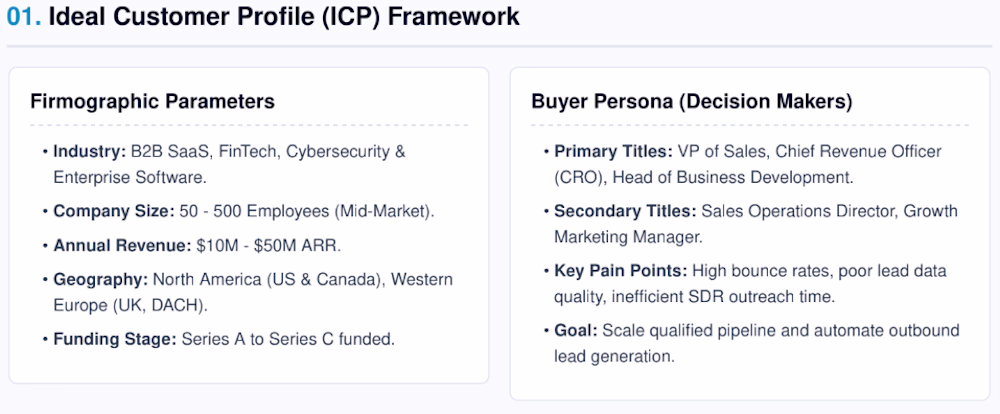Select the 'Geography:' bullet label
The width and height of the screenshot is (1000, 414).
coord(101,279)
